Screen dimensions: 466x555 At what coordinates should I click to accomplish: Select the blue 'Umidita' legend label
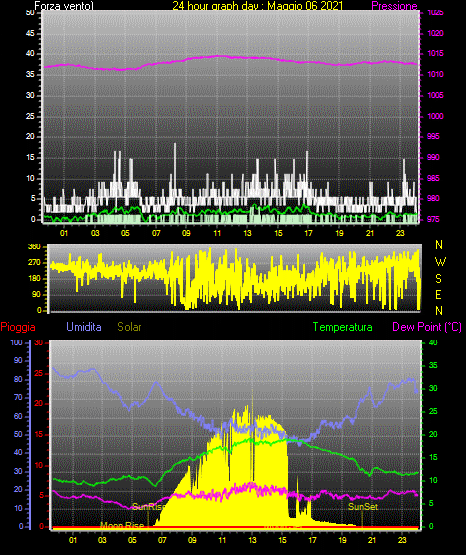84,327
